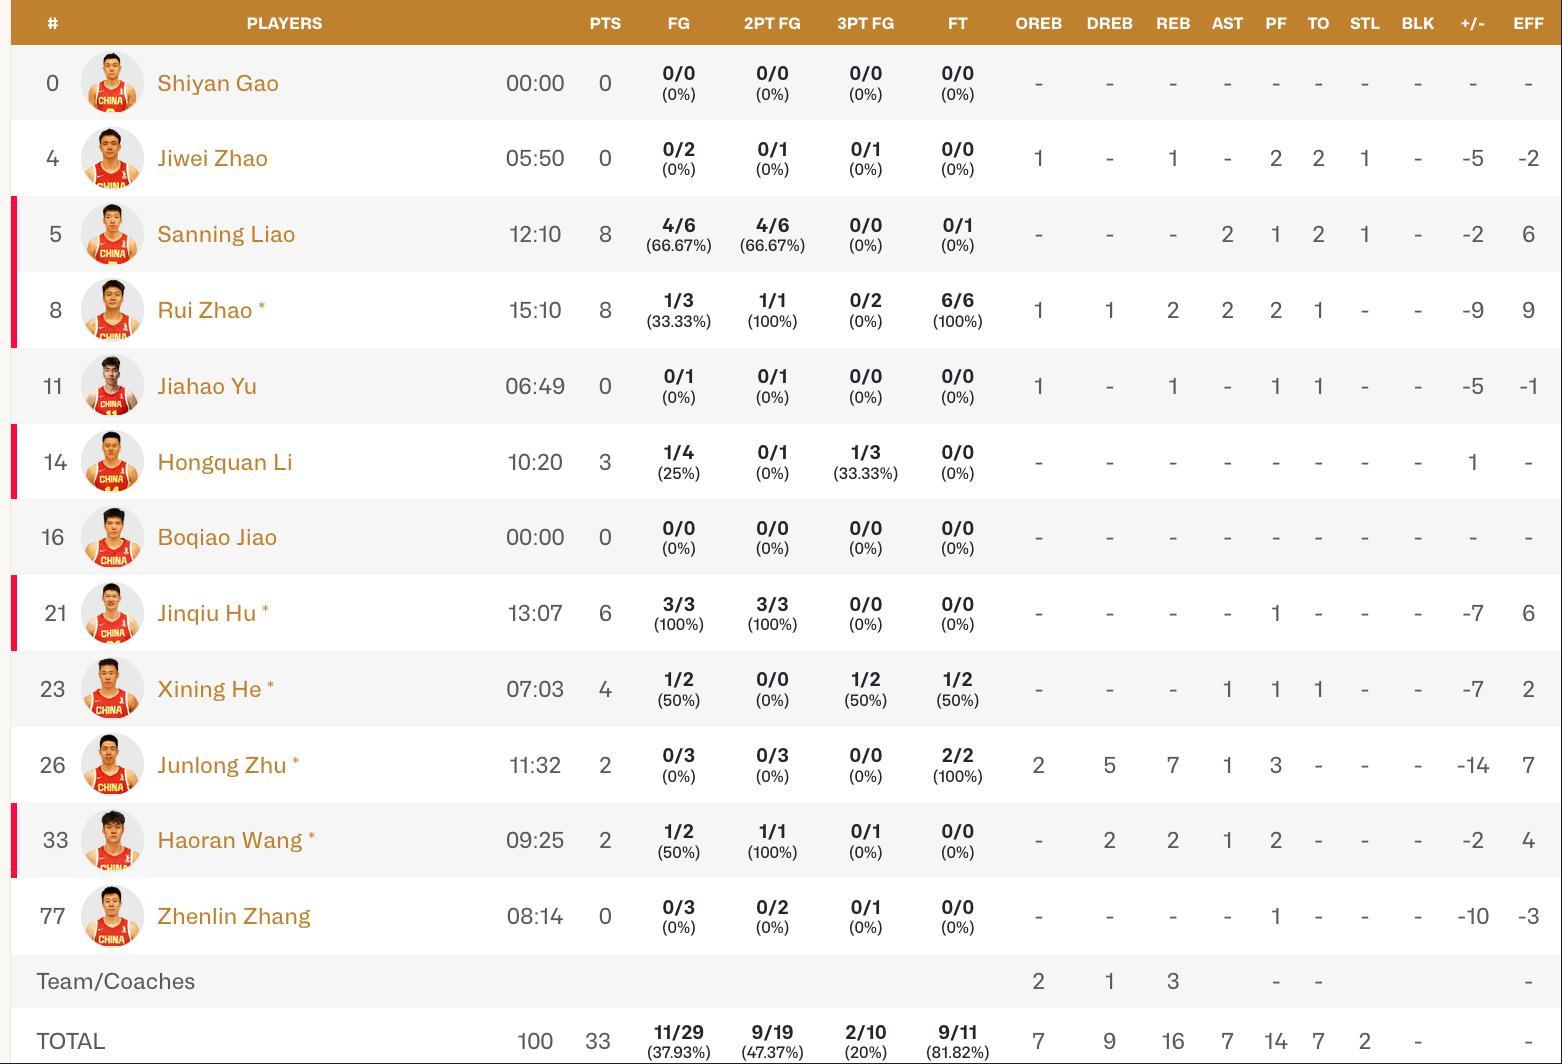Screen dimensions: 1562x1064
Task: Select Rui Zhao's minutes 15:10
Action: tap(535, 310)
